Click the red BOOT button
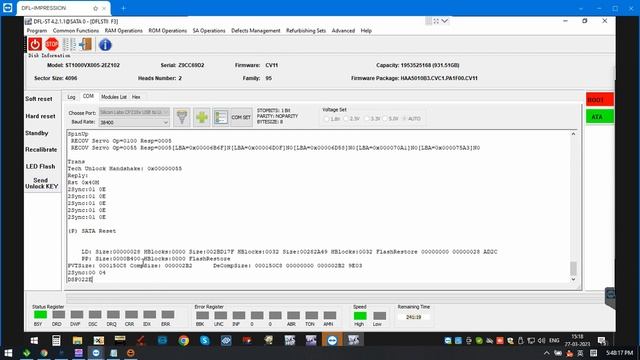Screen dimensions: 640x360 600,100
